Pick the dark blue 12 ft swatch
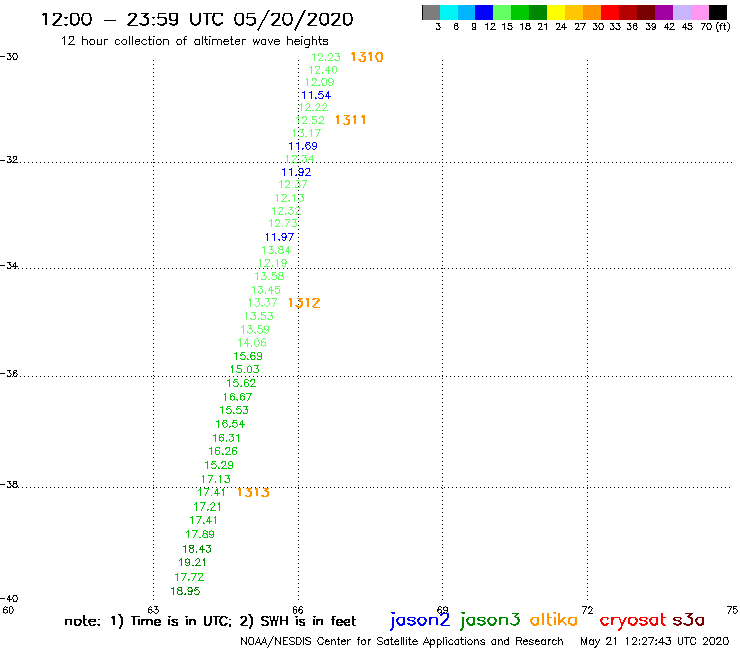This screenshot has width=740, height=650. click(484, 12)
